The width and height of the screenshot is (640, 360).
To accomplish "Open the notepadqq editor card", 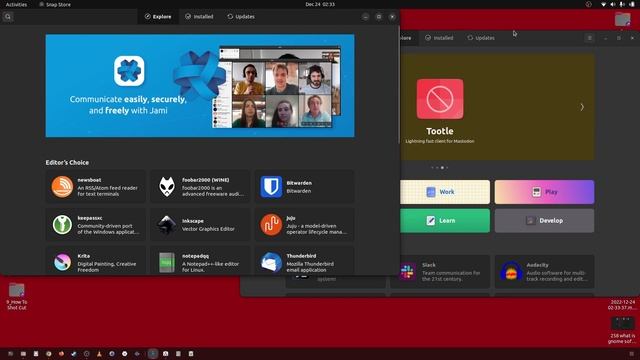I will [200, 261].
